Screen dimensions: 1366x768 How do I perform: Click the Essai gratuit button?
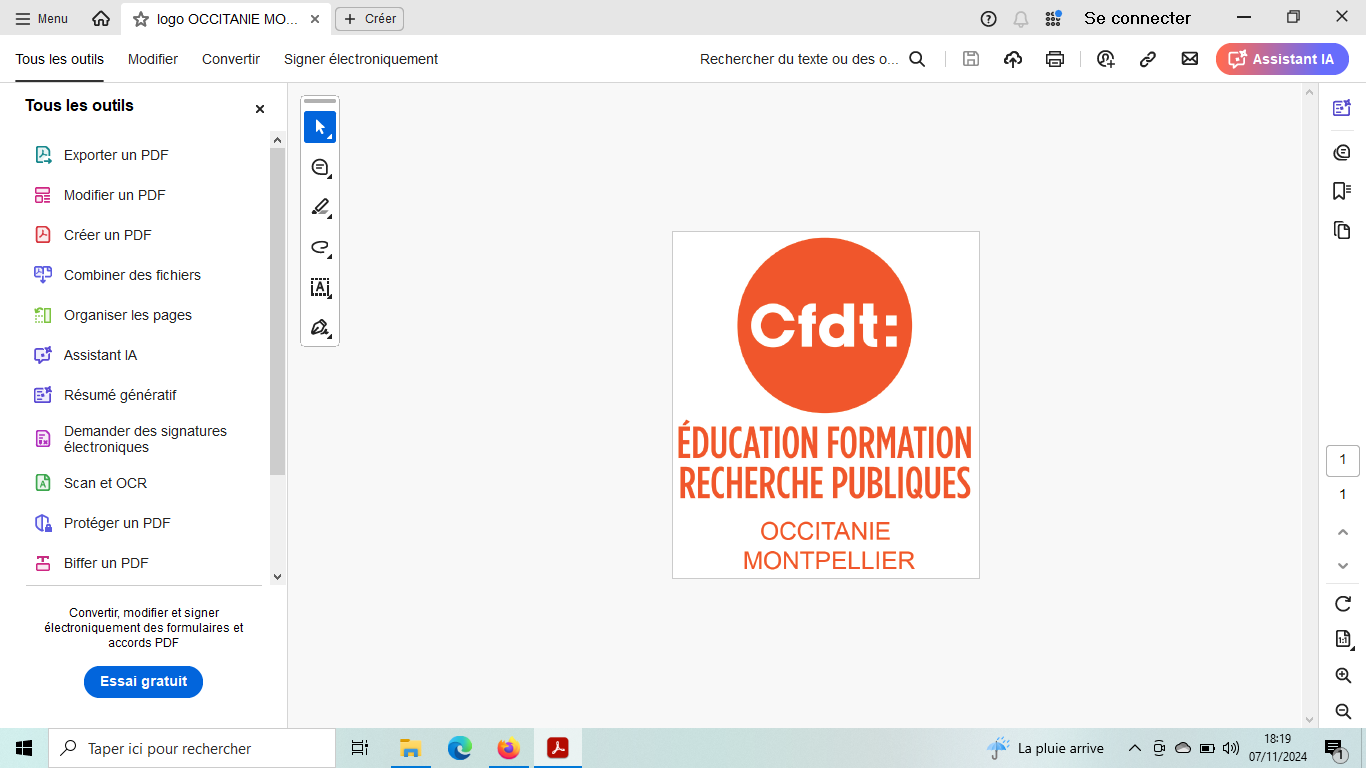(143, 681)
